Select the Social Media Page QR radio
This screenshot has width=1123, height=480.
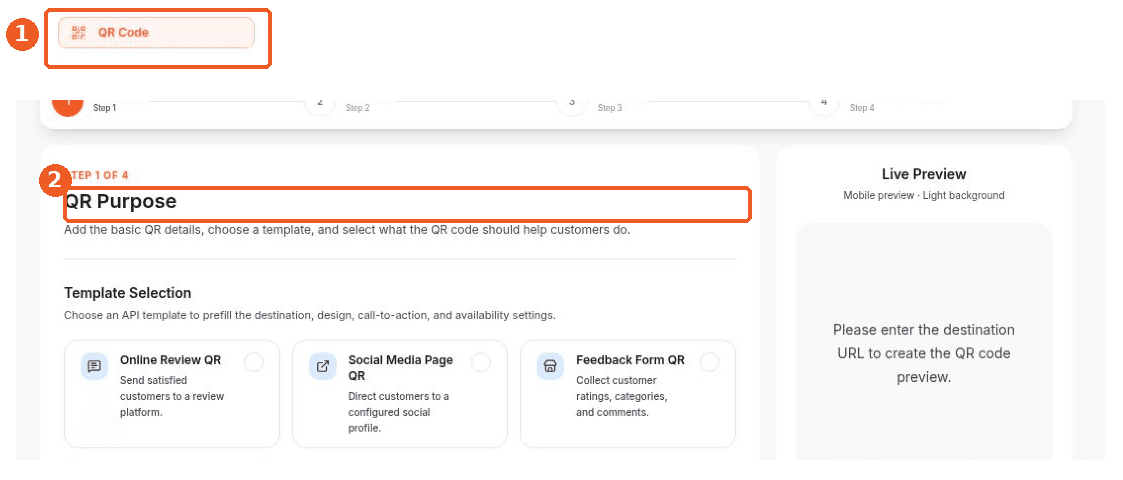click(481, 363)
